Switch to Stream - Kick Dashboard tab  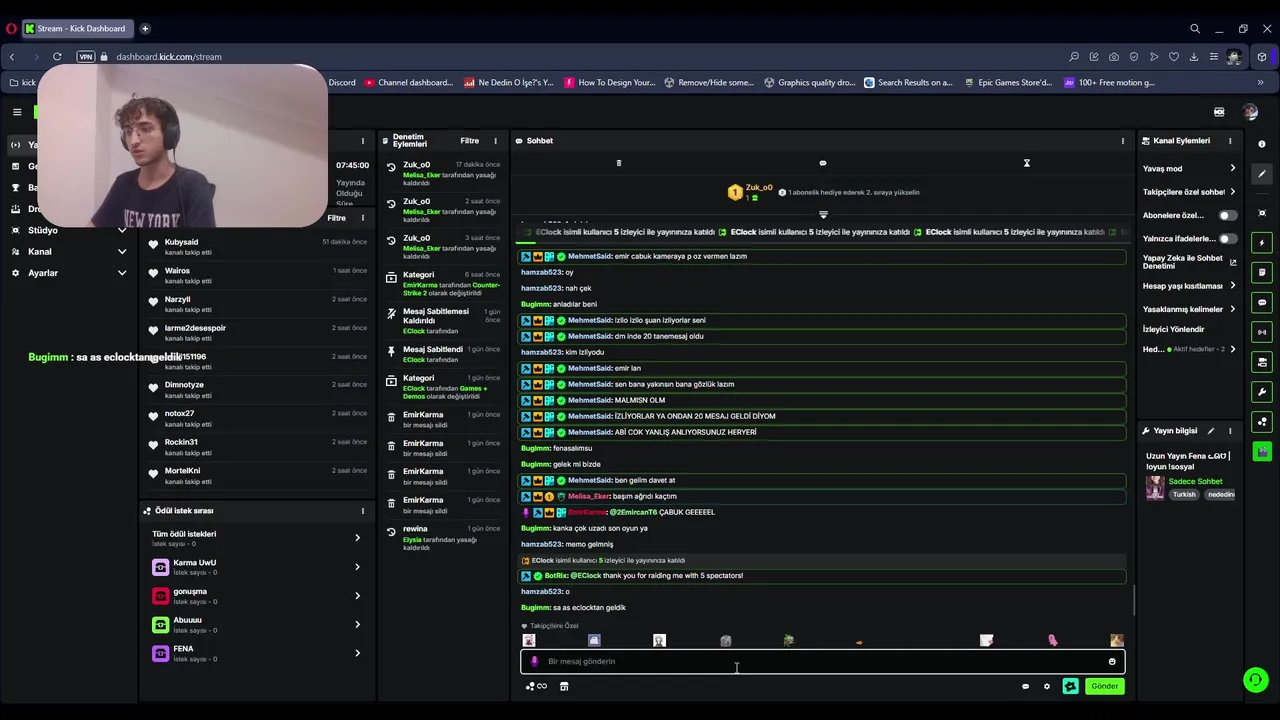pyautogui.click(x=78, y=28)
